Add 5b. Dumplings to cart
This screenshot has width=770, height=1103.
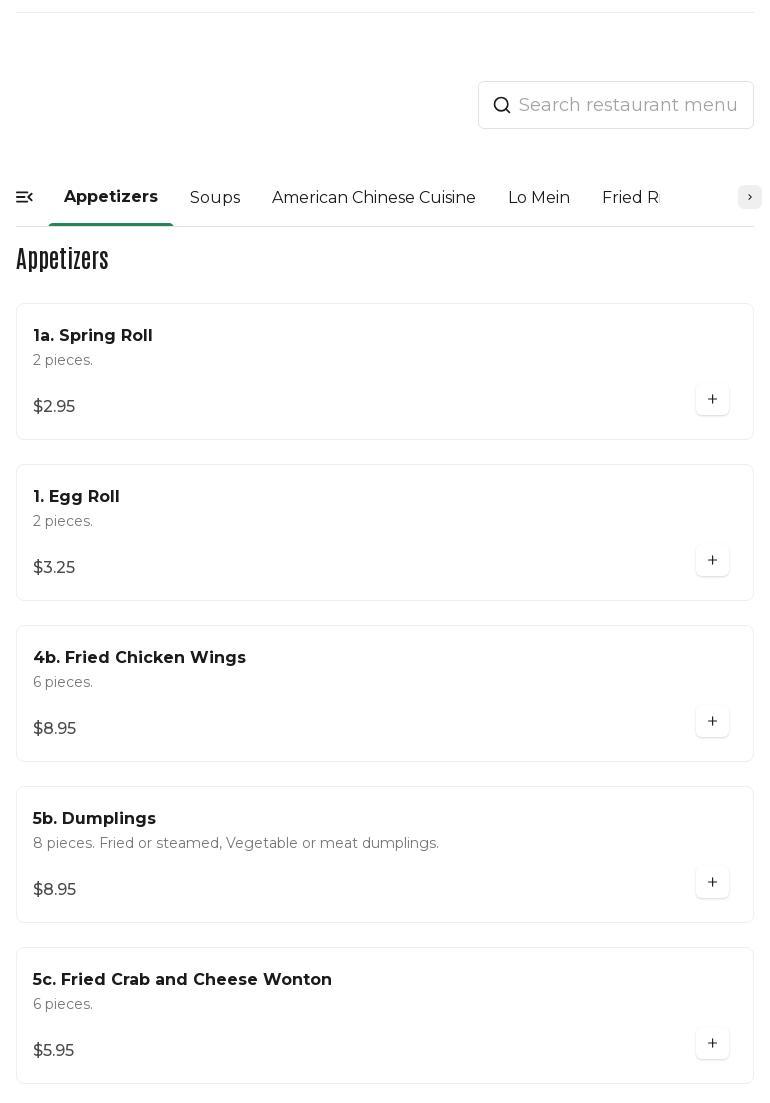pyautogui.click(x=712, y=883)
